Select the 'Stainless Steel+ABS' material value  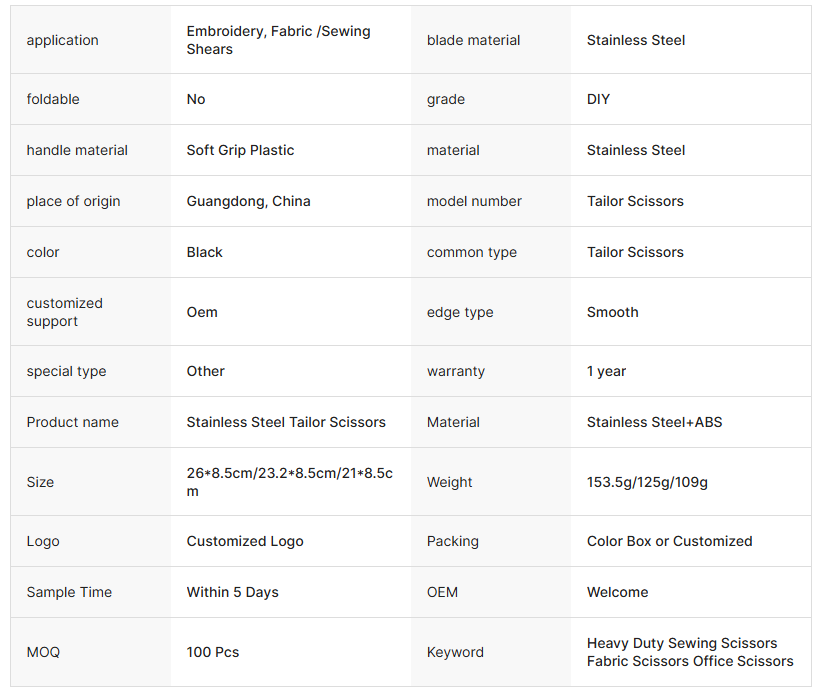point(654,422)
